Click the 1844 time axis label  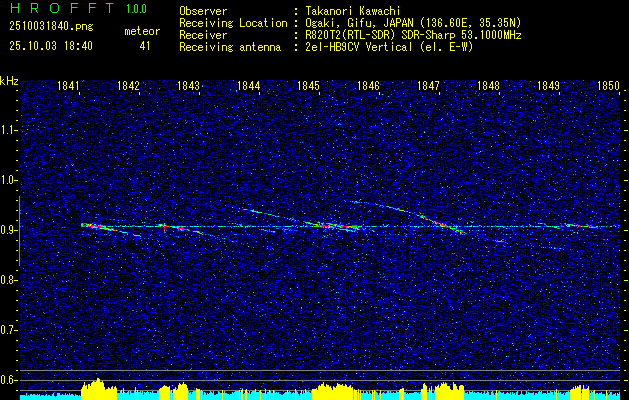[249, 86]
